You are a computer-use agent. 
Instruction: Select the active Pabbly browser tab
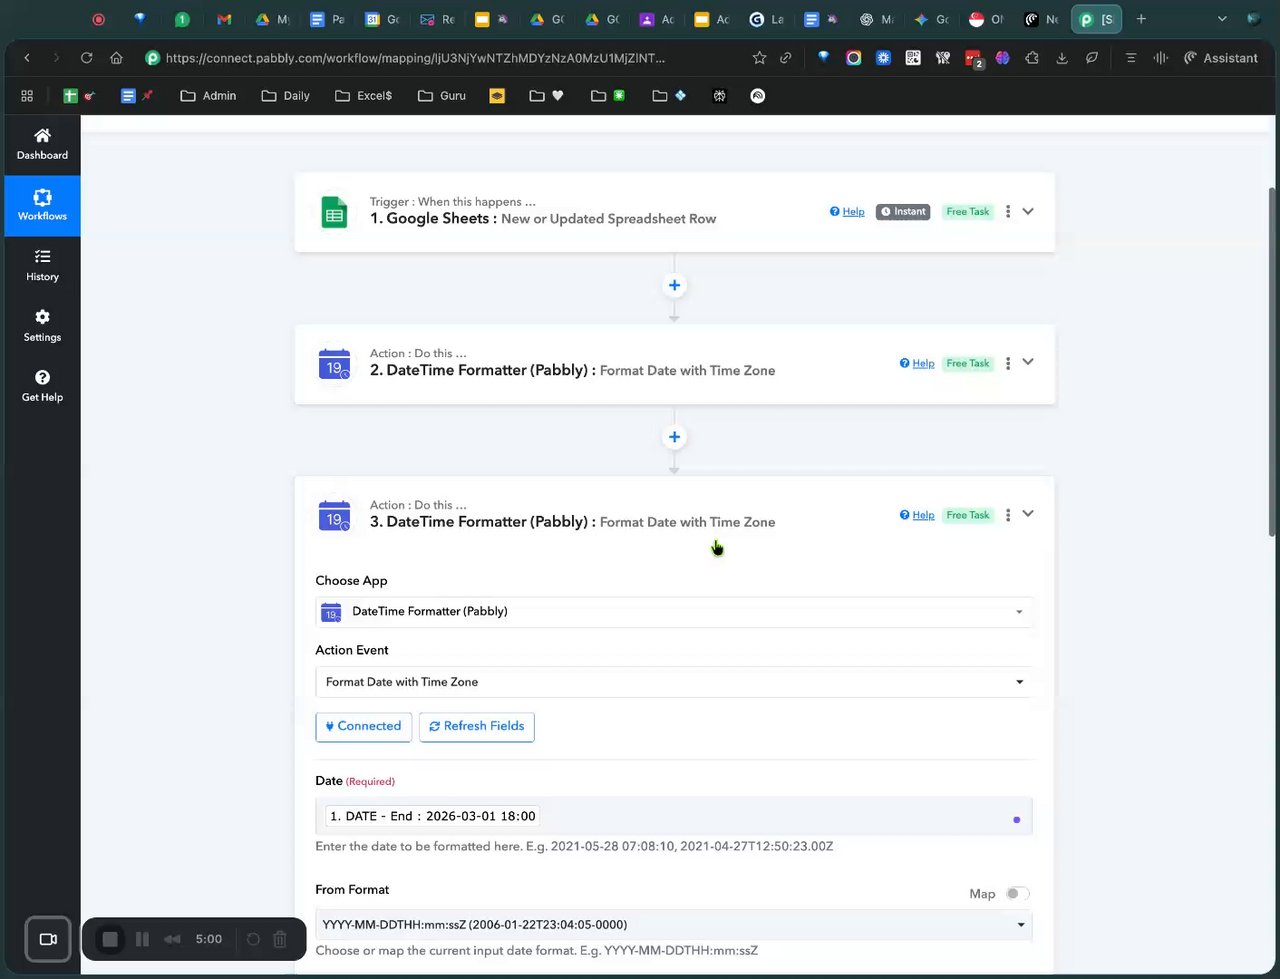(x=1097, y=19)
